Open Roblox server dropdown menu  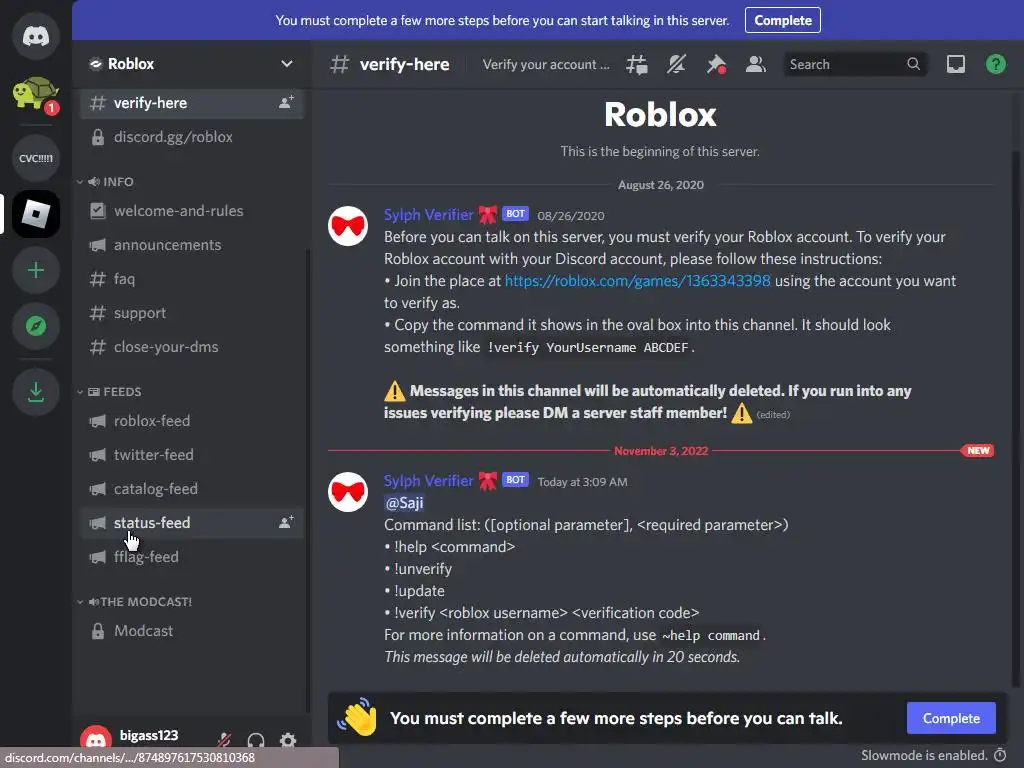pos(287,64)
